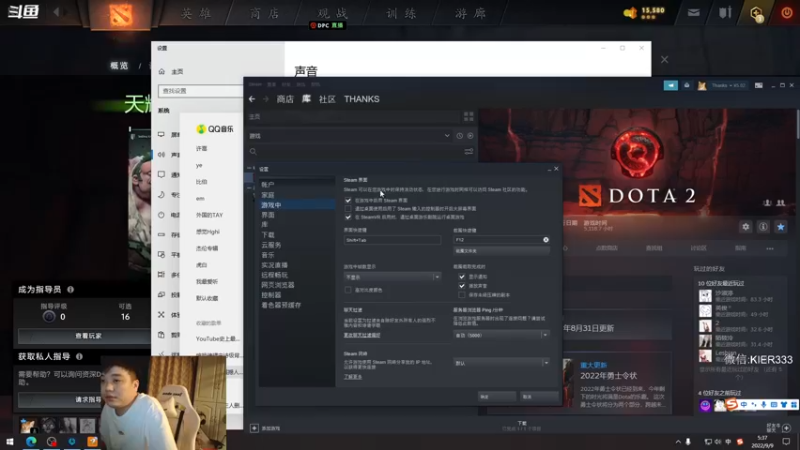Clear the F12 screenshot shortcut key

click(x=546, y=240)
